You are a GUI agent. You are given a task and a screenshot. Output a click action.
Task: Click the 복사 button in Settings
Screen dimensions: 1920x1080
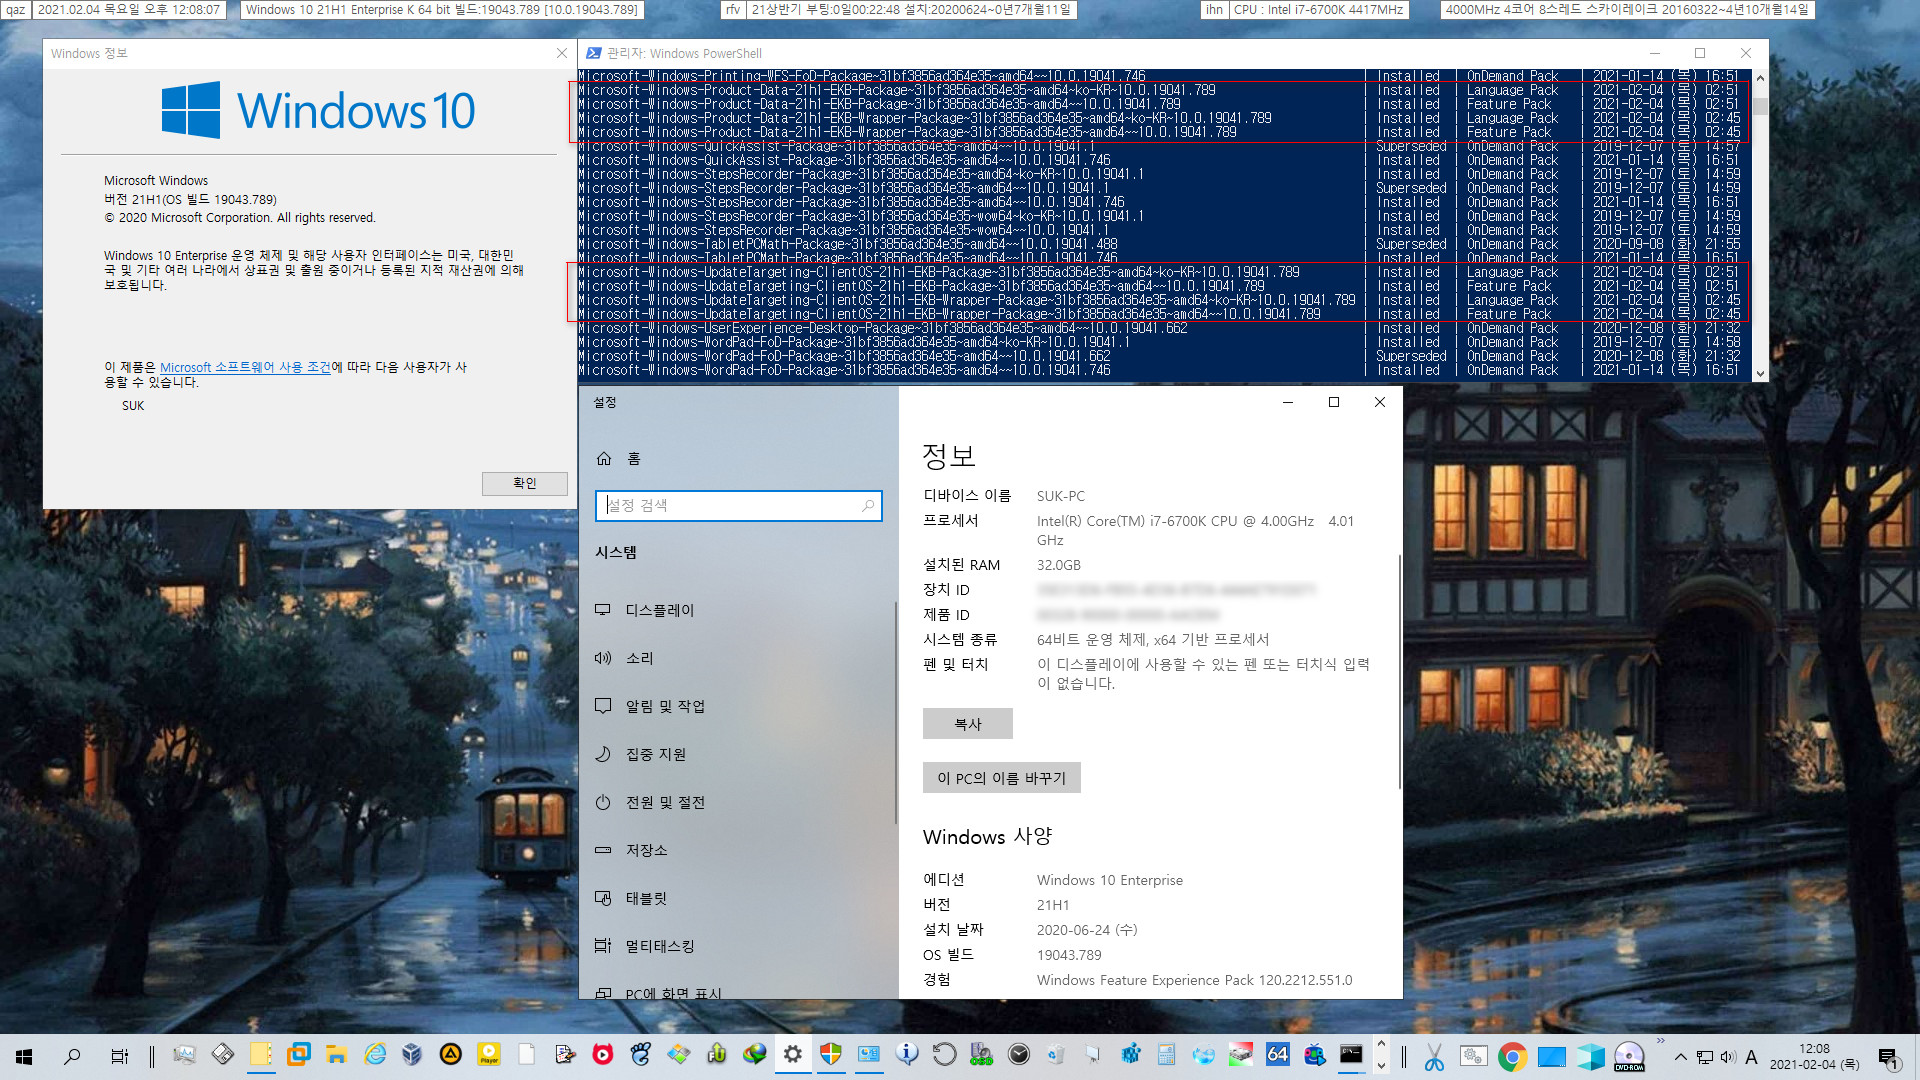point(967,723)
